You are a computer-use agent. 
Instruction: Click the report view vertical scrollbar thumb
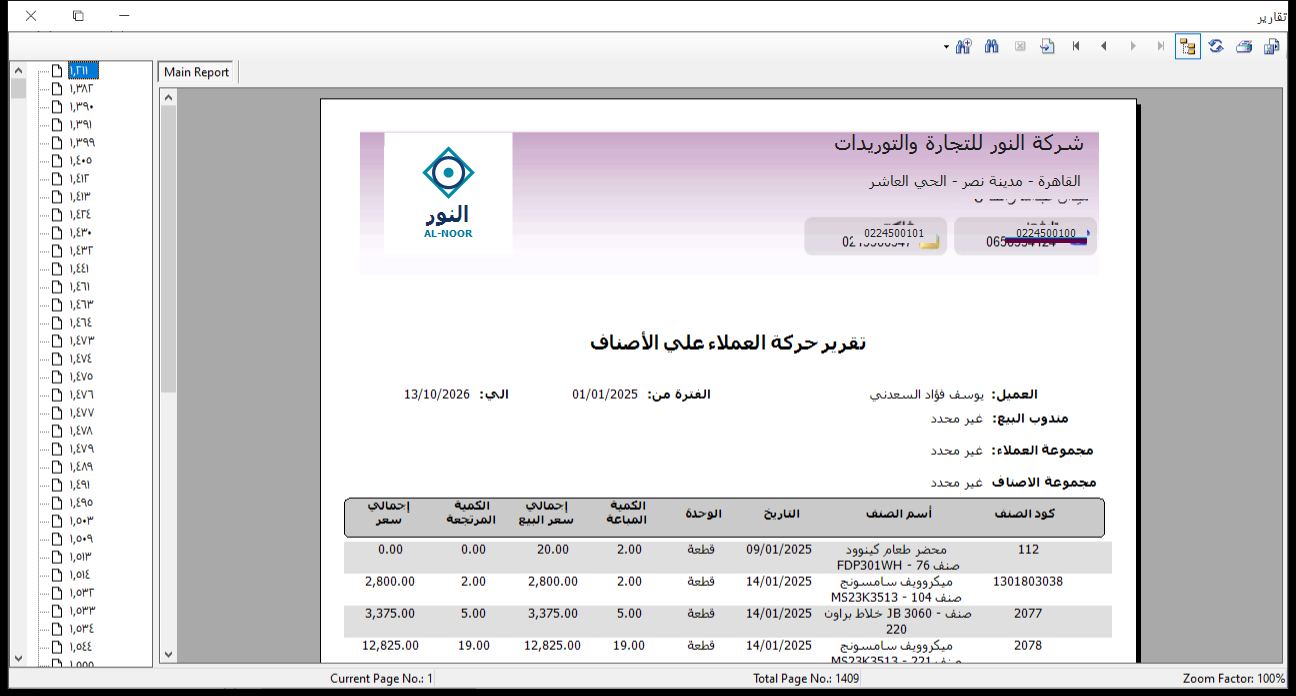[168, 247]
